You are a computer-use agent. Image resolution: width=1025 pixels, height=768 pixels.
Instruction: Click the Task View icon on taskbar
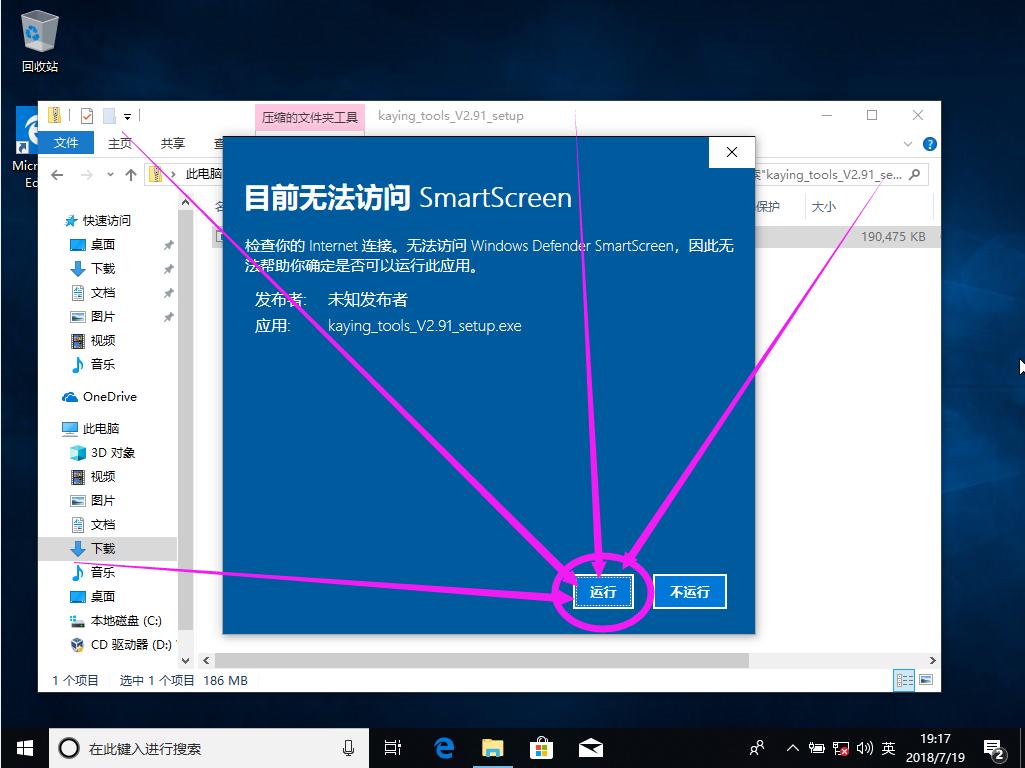coord(392,747)
